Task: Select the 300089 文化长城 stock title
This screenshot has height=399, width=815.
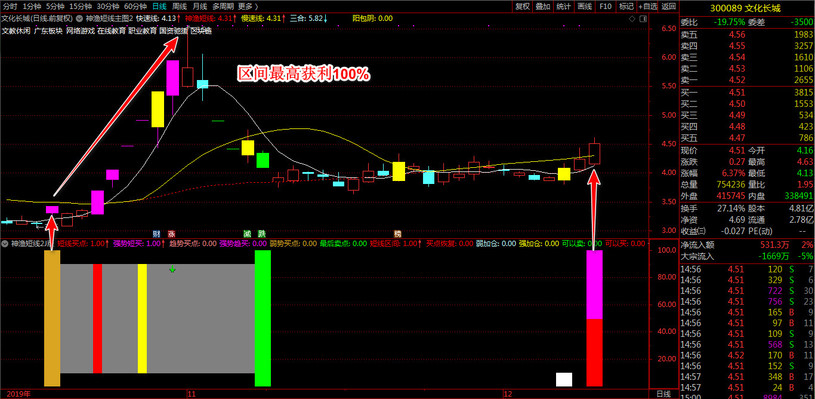Action: (747, 7)
